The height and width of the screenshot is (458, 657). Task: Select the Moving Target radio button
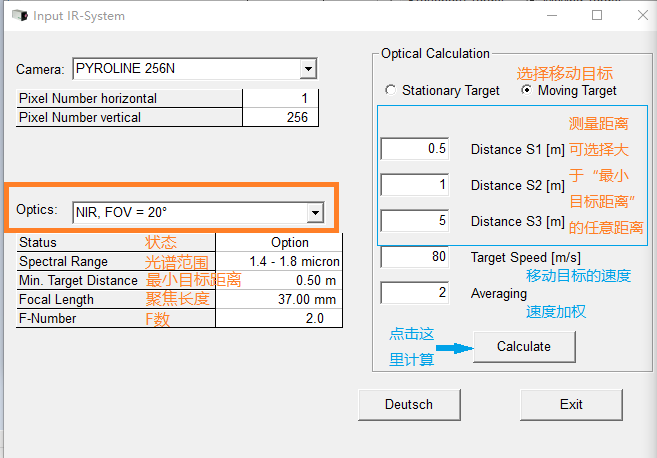point(527,91)
